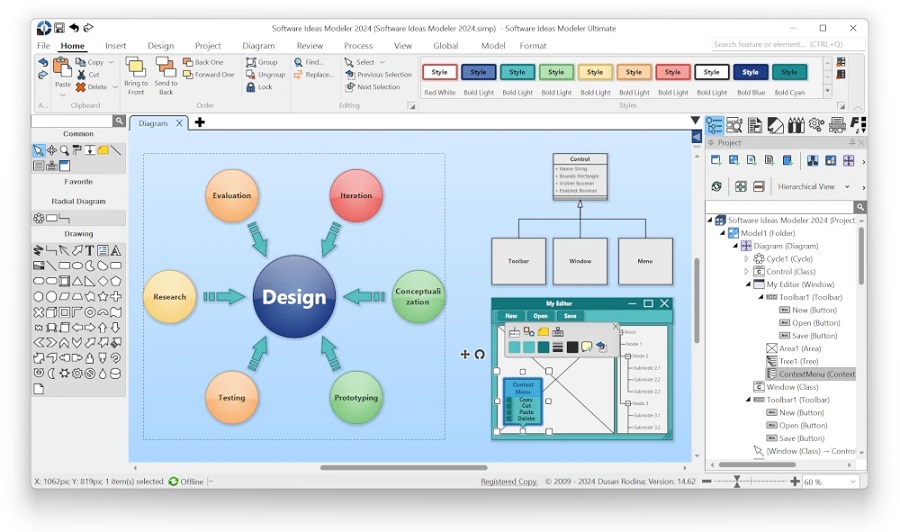Click the Forward One ordering icon
Image resolution: width=900 pixels, height=532 pixels.
[188, 75]
